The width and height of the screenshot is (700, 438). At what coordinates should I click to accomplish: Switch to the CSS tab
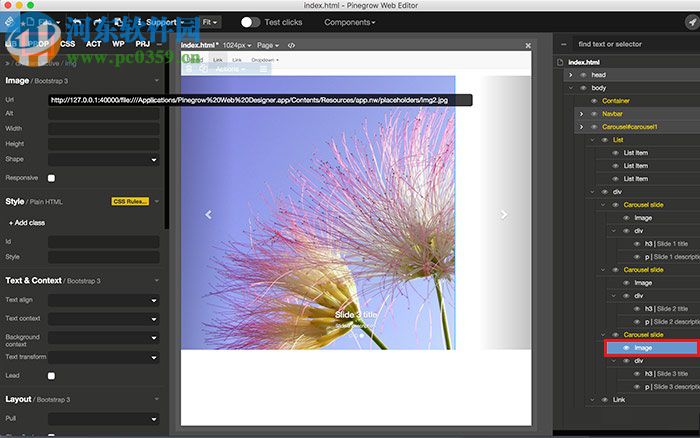click(67, 44)
